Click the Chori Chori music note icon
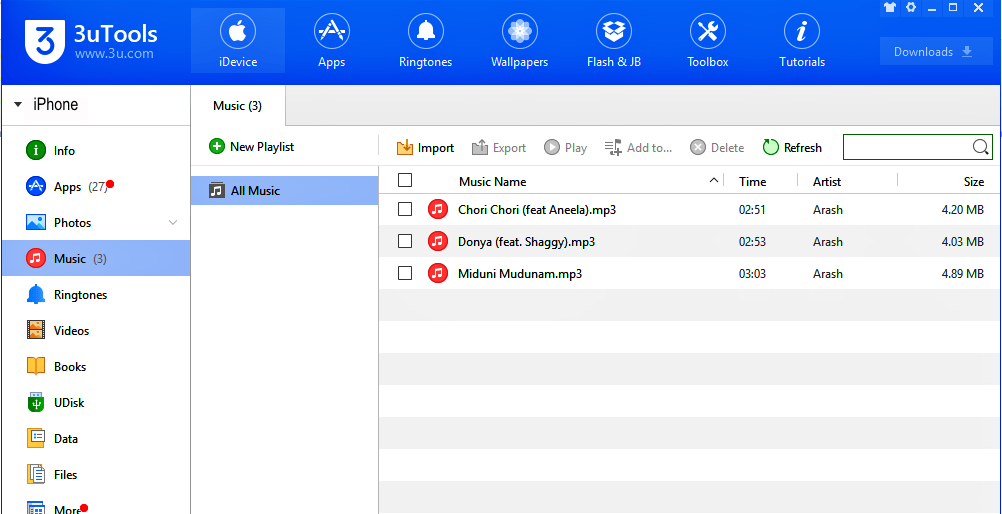Screen dimensions: 1002x514 click(438, 209)
